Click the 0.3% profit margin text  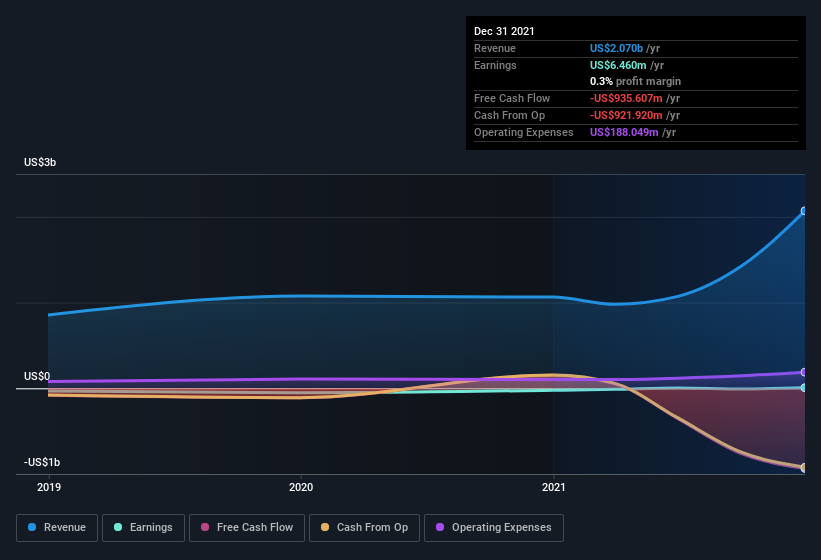[x=635, y=81]
